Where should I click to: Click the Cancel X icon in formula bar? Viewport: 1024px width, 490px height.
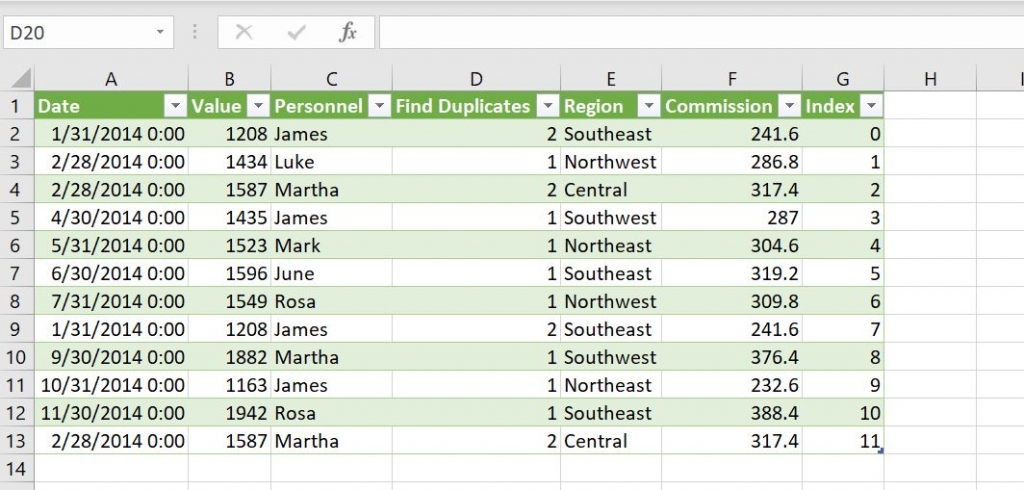(x=243, y=32)
